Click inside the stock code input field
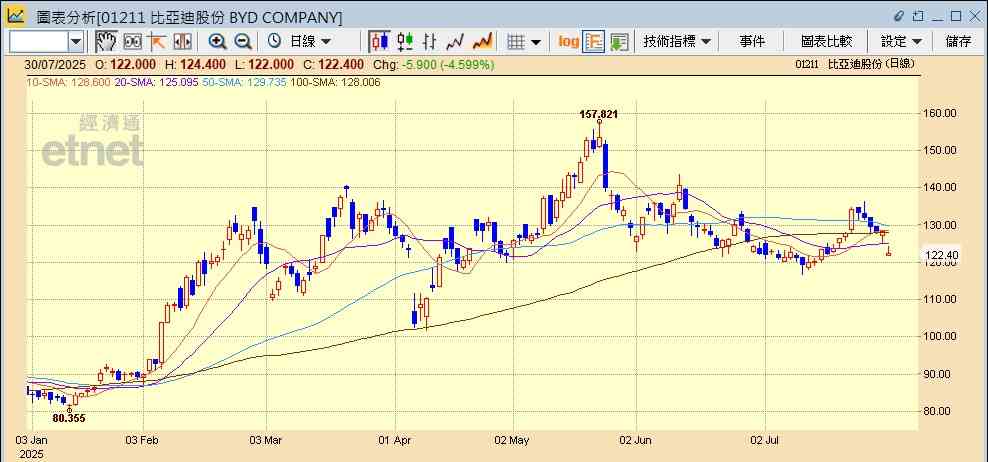 [39, 42]
